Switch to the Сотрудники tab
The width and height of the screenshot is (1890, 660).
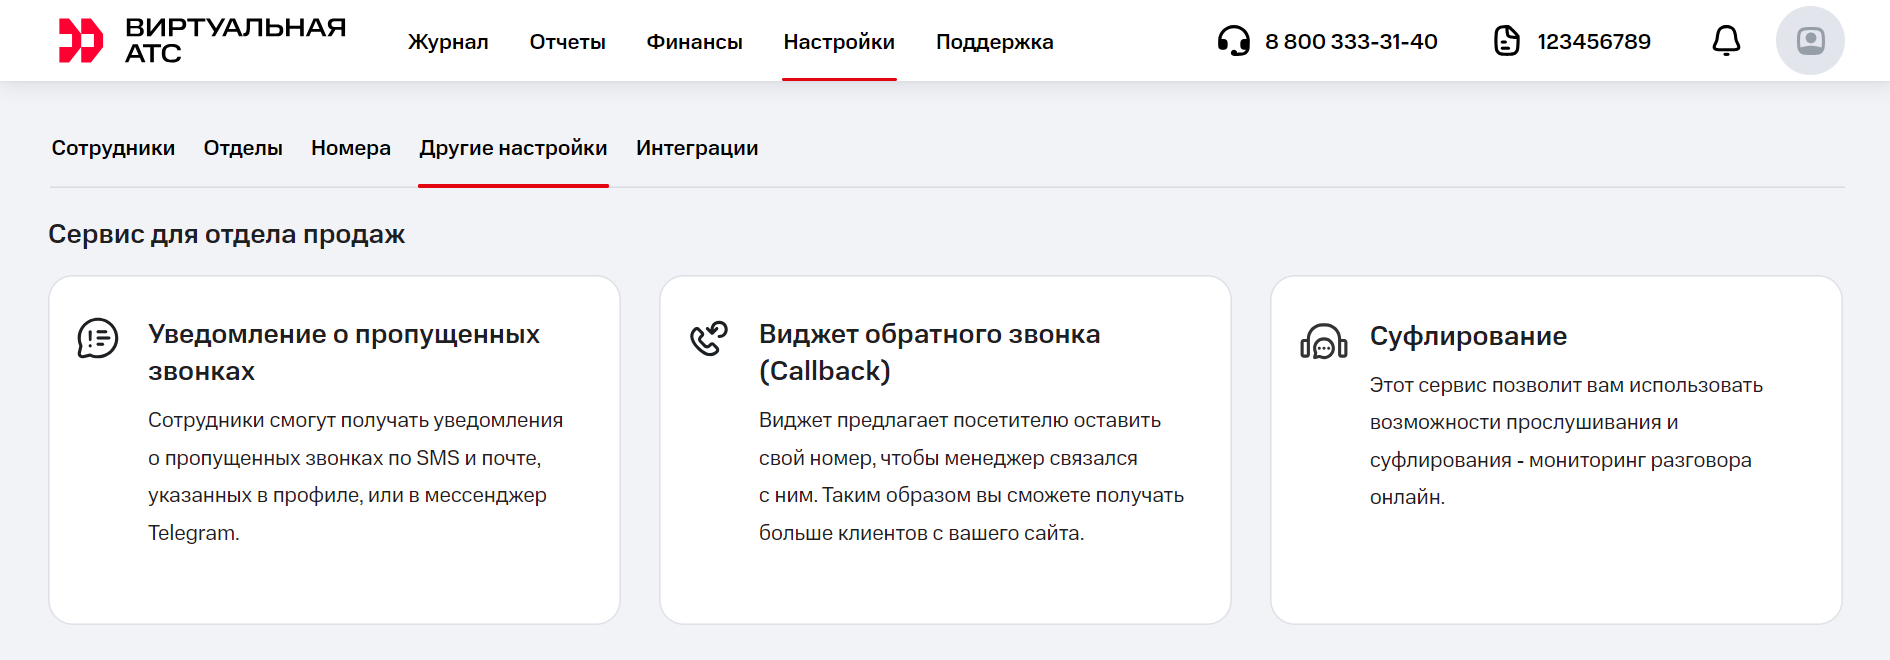point(113,148)
